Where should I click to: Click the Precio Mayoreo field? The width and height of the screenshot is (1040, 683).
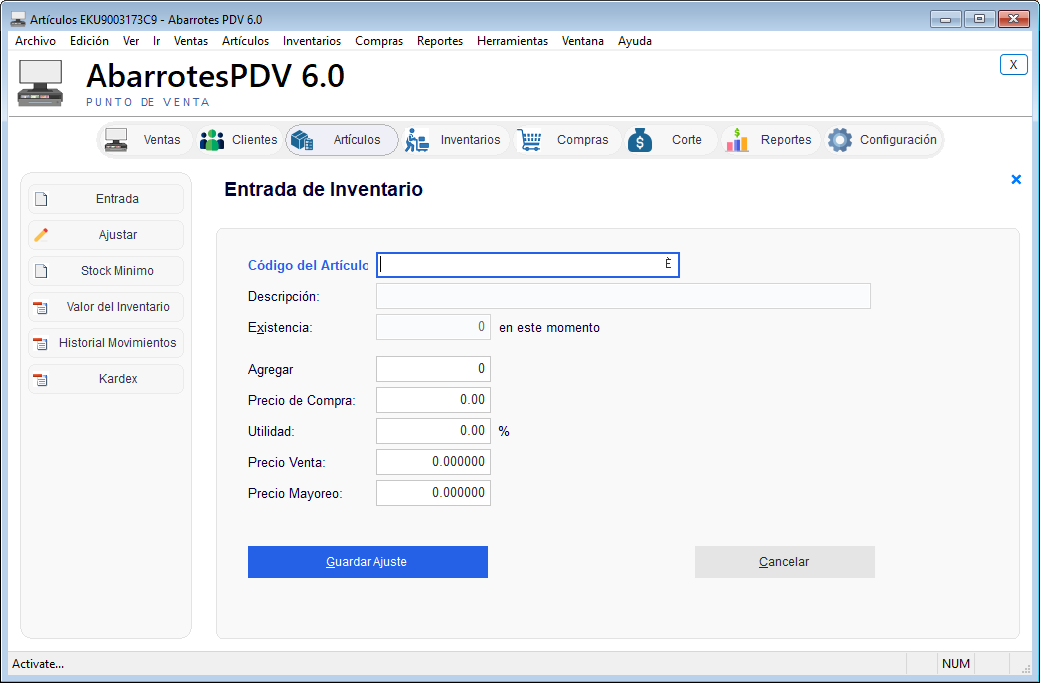[x=433, y=493]
